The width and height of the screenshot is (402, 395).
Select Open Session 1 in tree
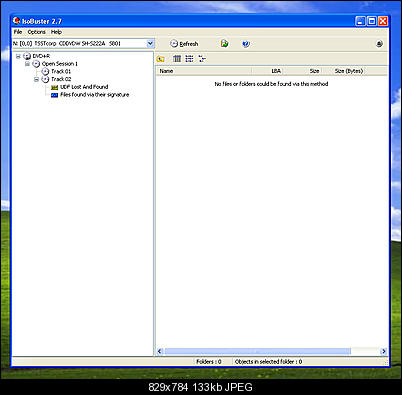tap(60, 64)
